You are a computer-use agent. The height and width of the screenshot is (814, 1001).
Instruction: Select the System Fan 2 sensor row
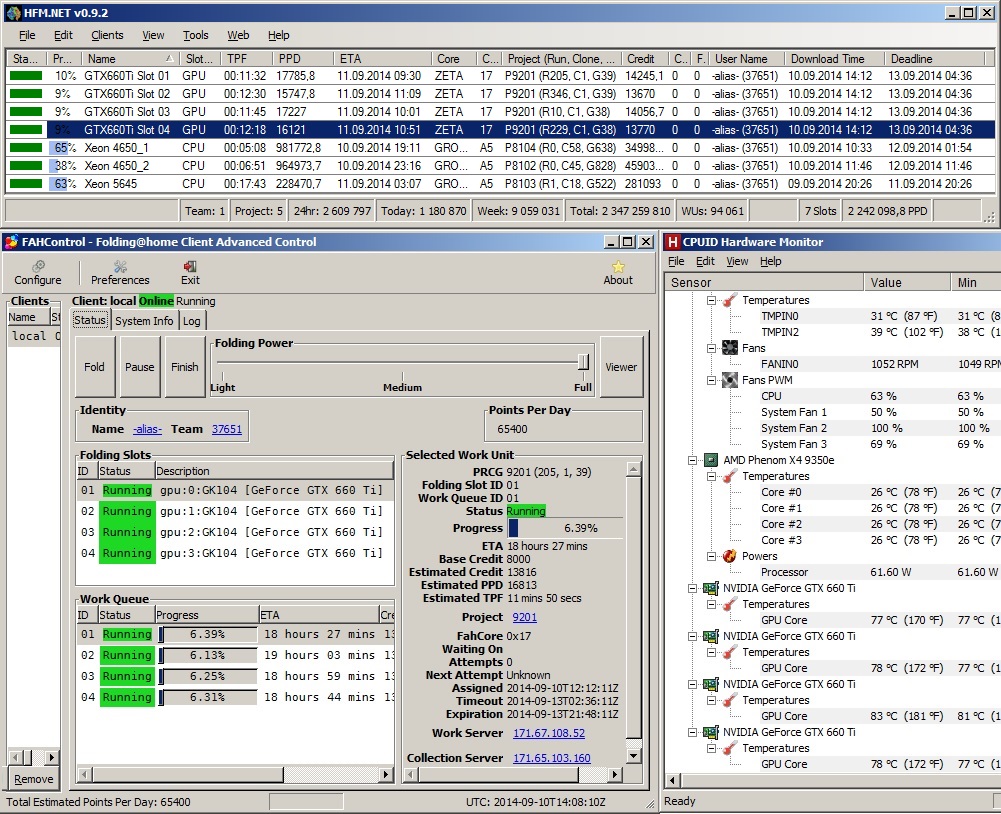coord(833,428)
